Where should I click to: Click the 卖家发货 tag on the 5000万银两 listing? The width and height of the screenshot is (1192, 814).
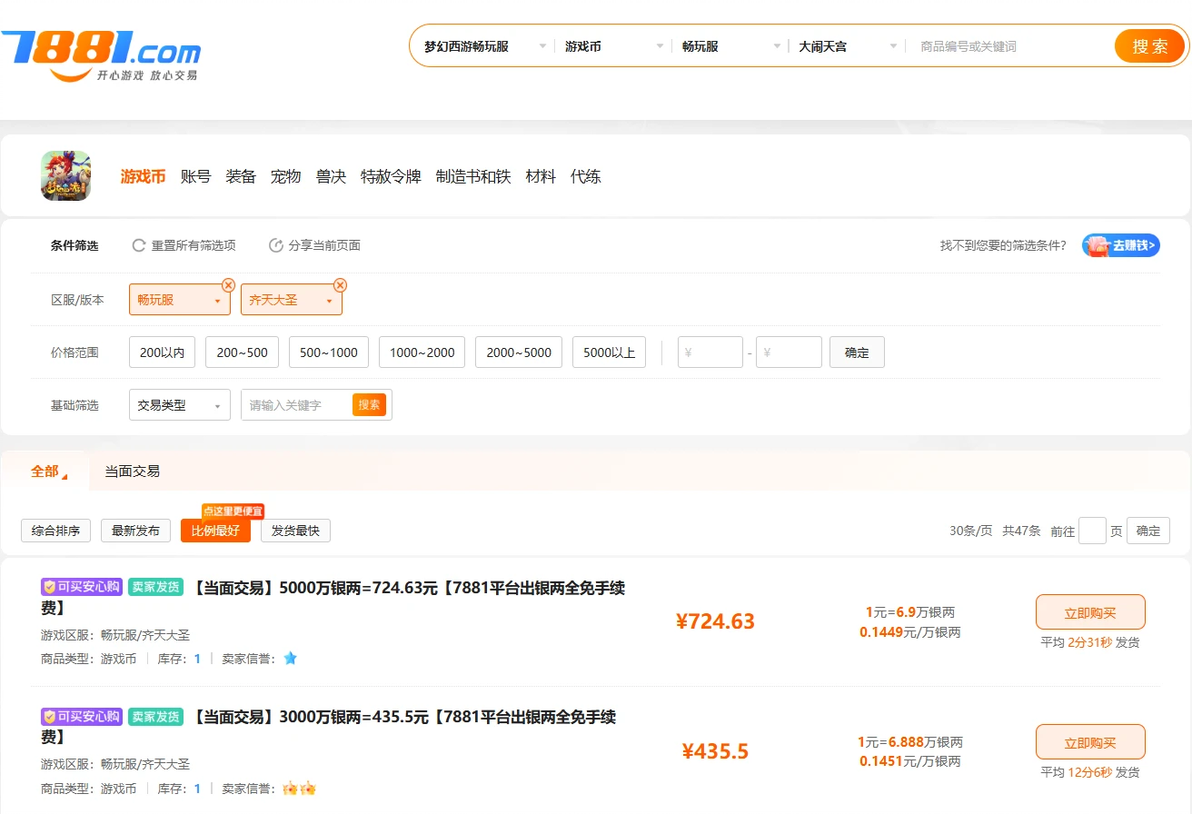click(x=156, y=587)
